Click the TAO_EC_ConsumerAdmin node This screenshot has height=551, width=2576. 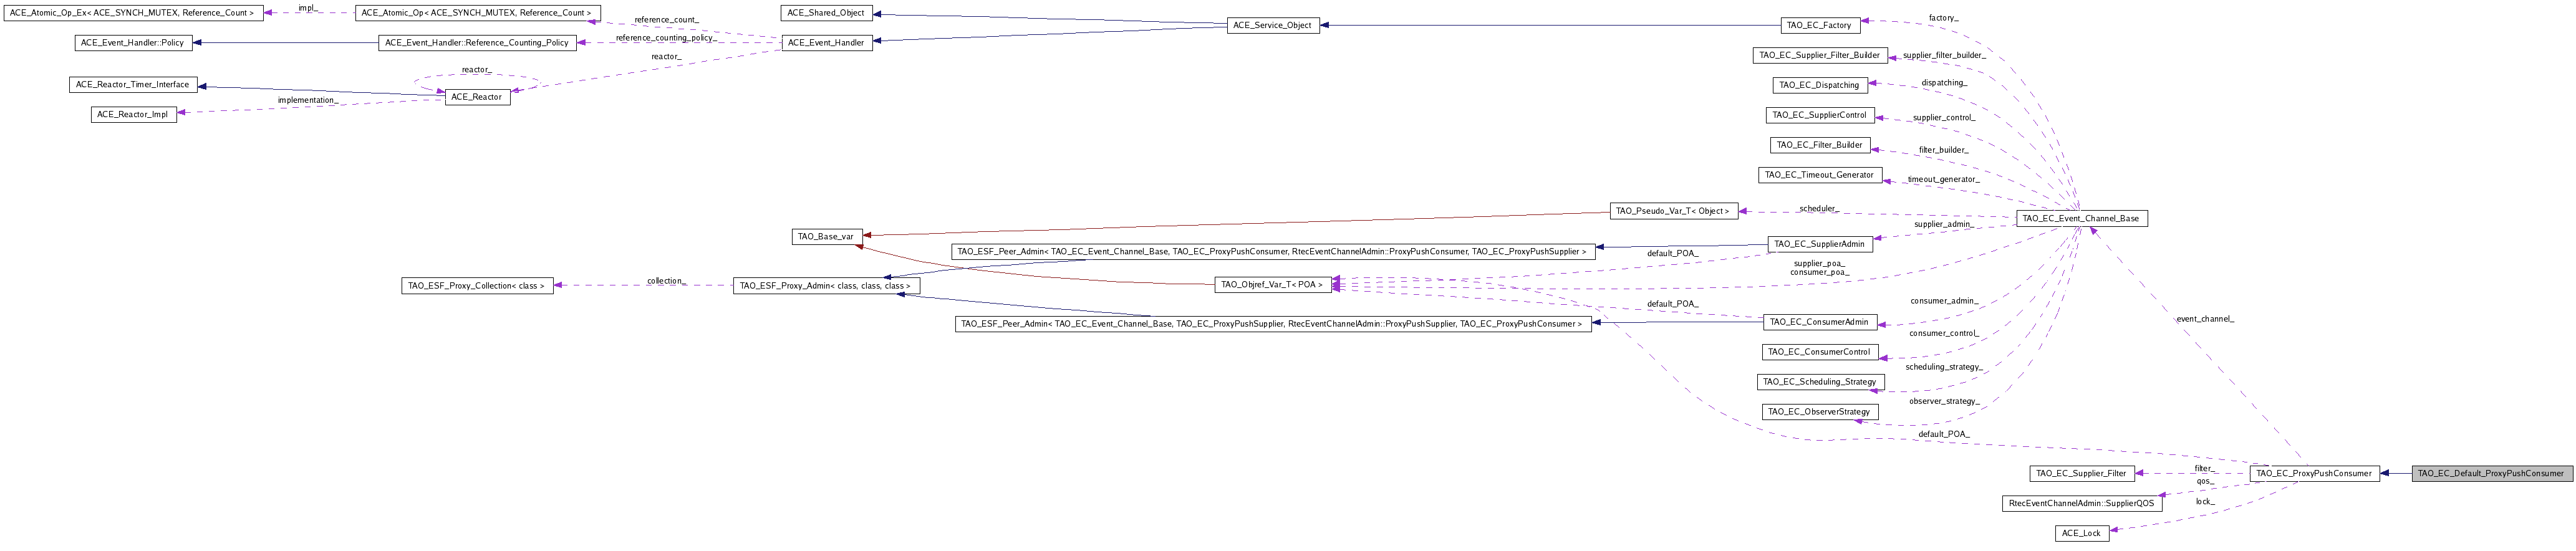pos(1819,322)
